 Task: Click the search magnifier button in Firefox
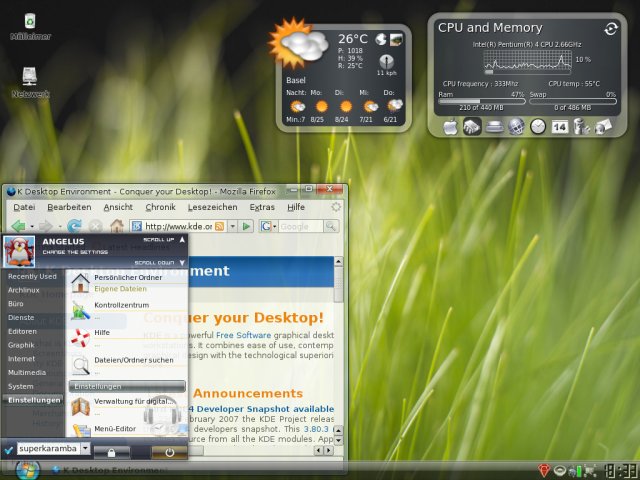(331, 226)
